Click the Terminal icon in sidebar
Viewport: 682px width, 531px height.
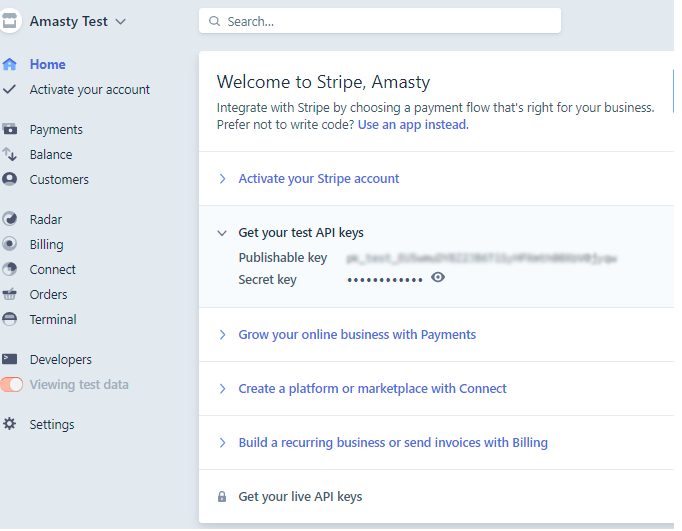coord(10,319)
